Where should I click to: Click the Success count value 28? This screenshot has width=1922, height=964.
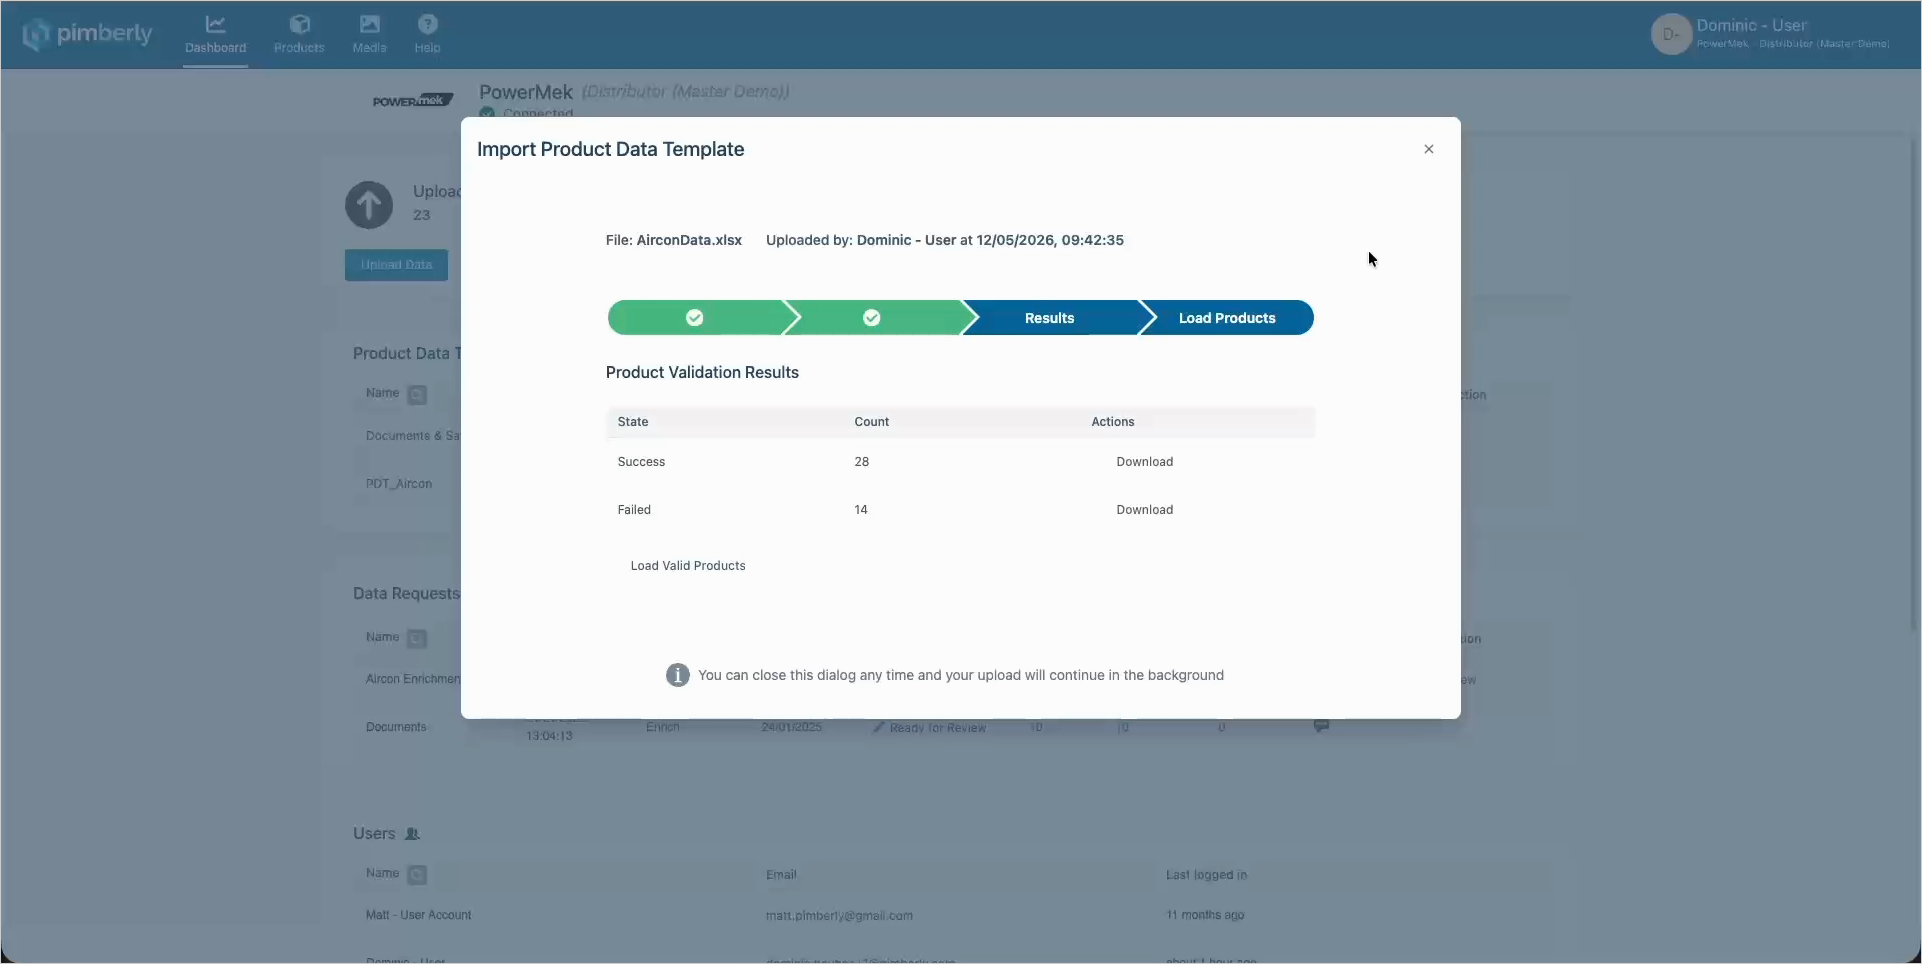pos(861,462)
